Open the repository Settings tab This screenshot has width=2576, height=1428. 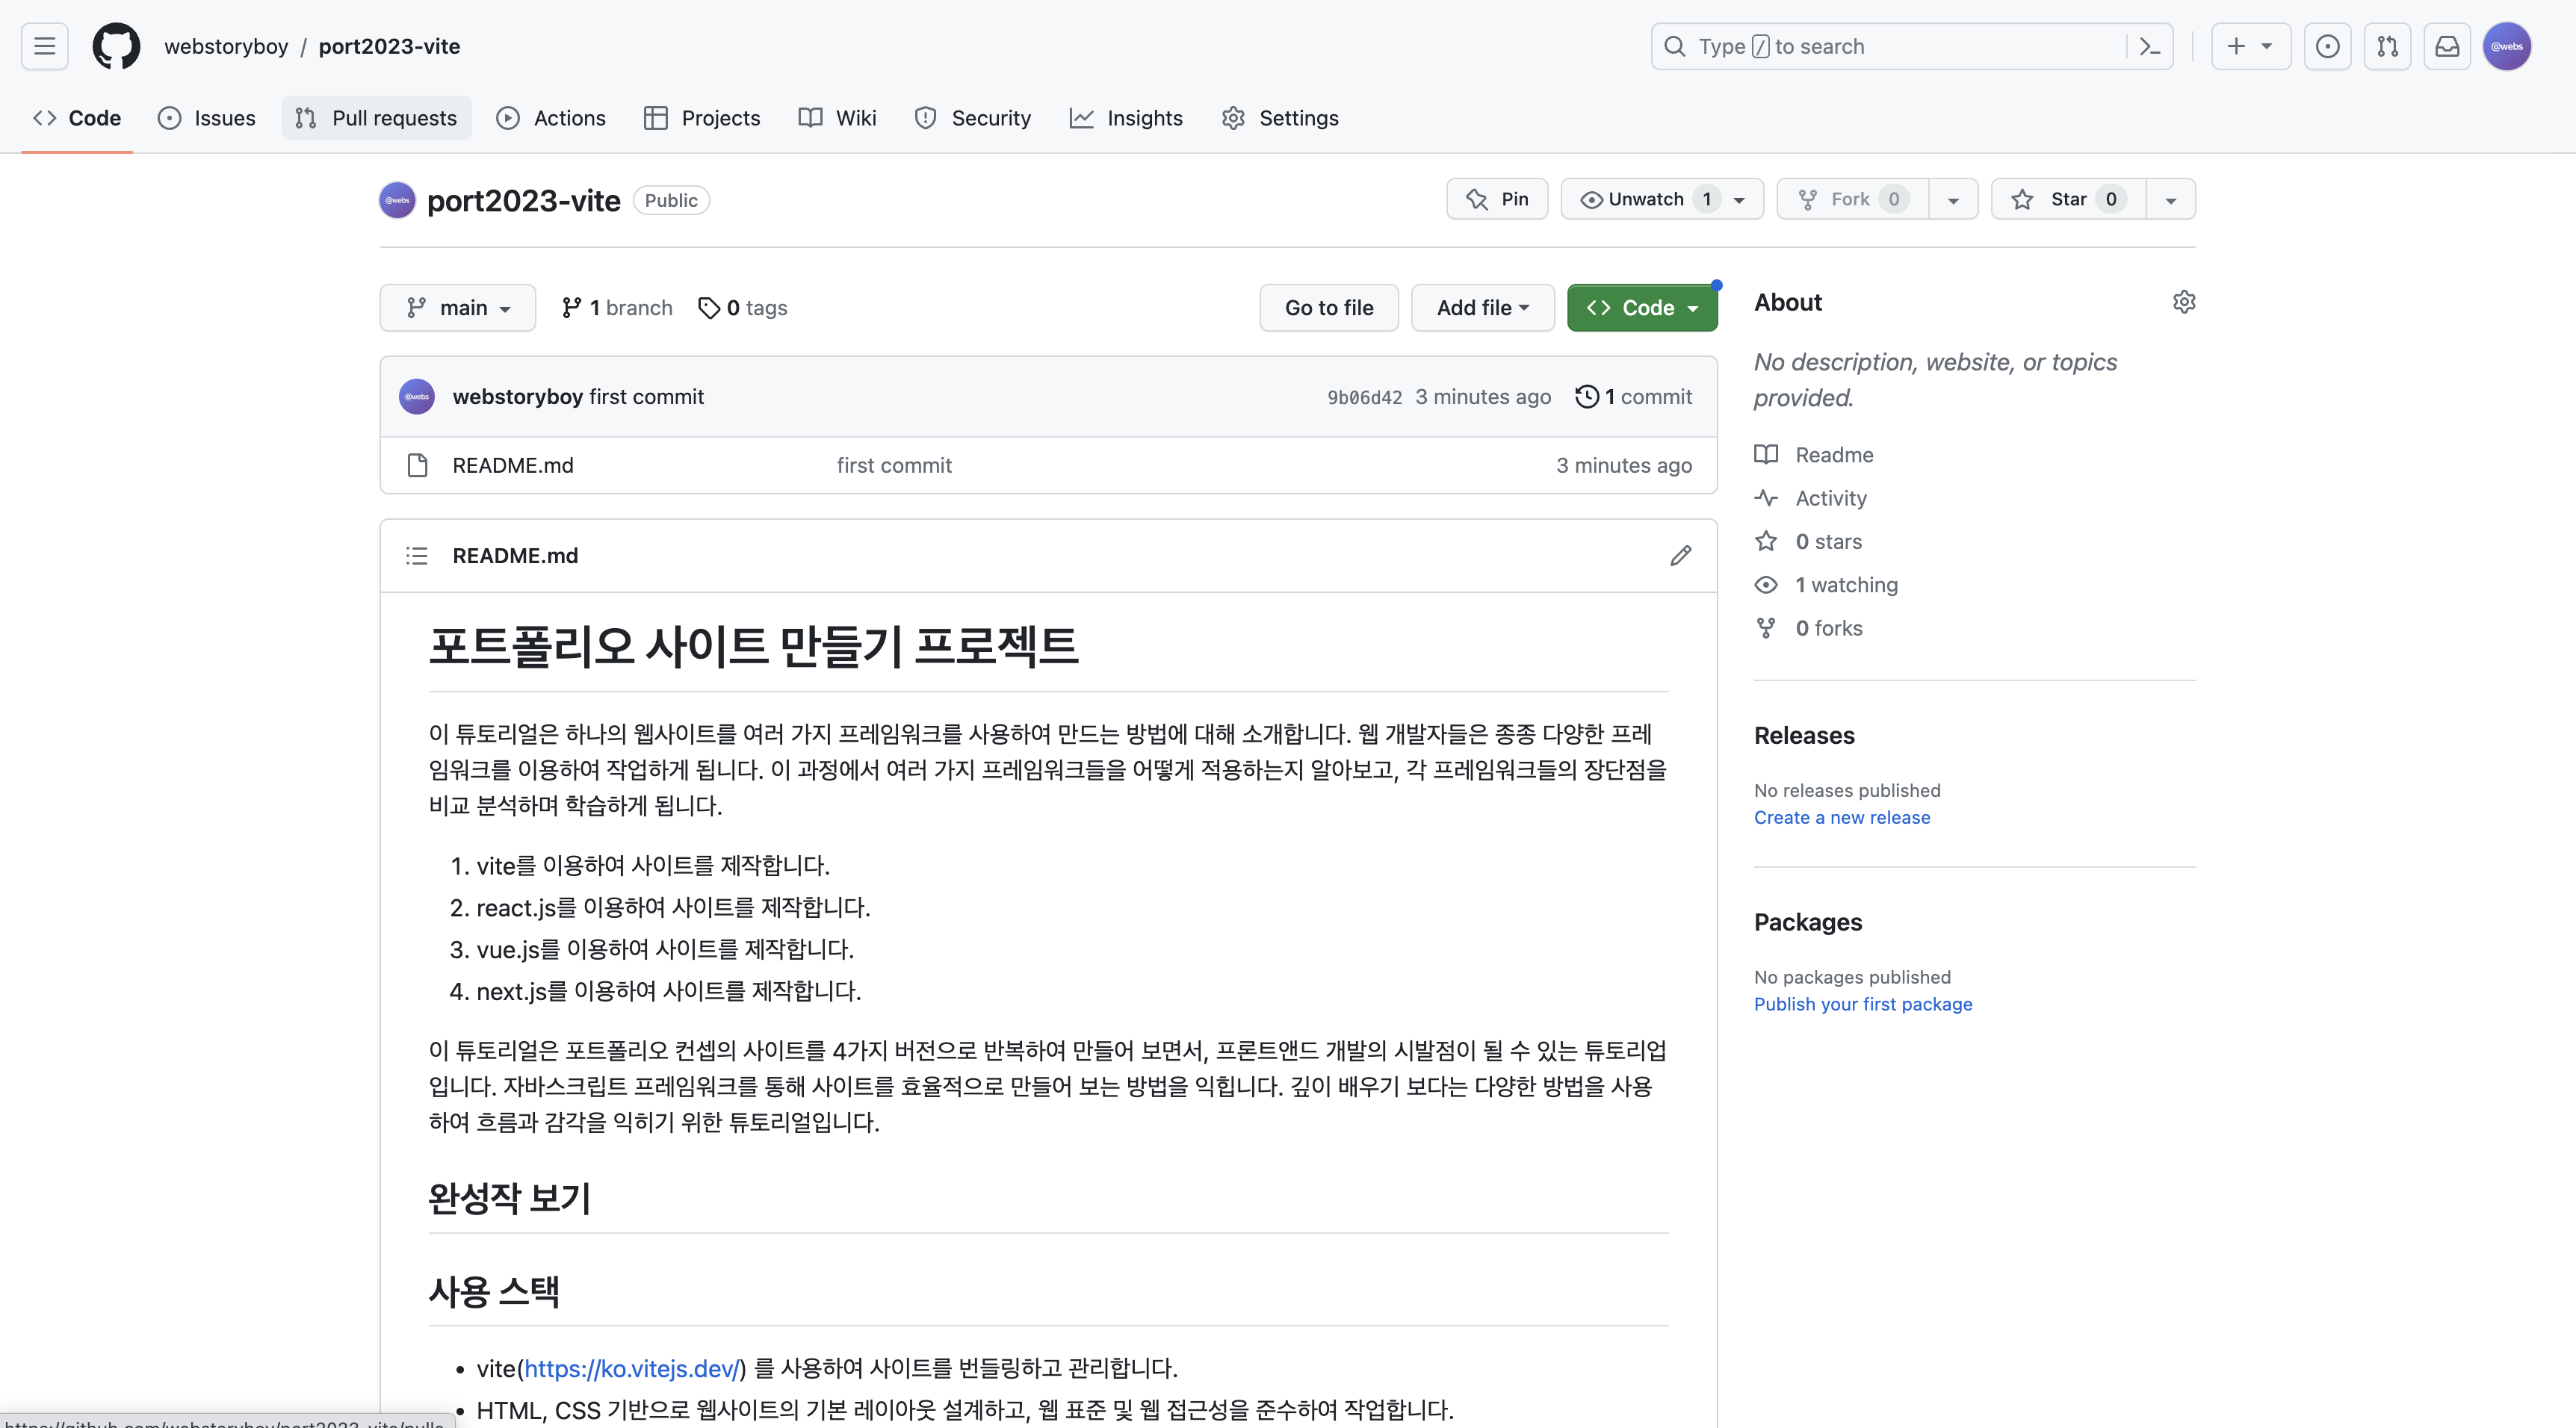click(x=1280, y=118)
